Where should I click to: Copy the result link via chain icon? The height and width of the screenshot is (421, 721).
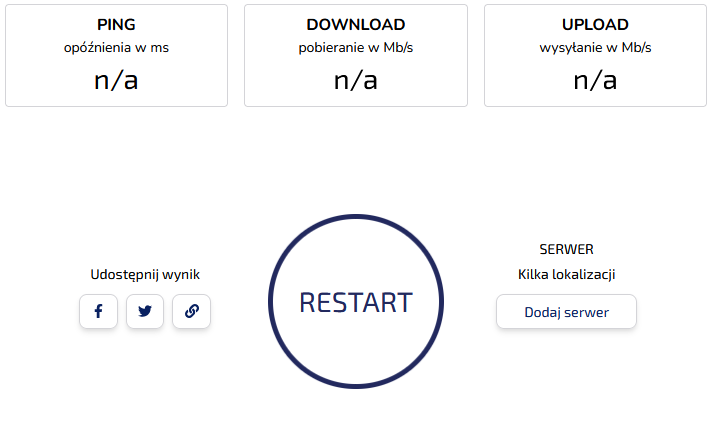point(191,311)
